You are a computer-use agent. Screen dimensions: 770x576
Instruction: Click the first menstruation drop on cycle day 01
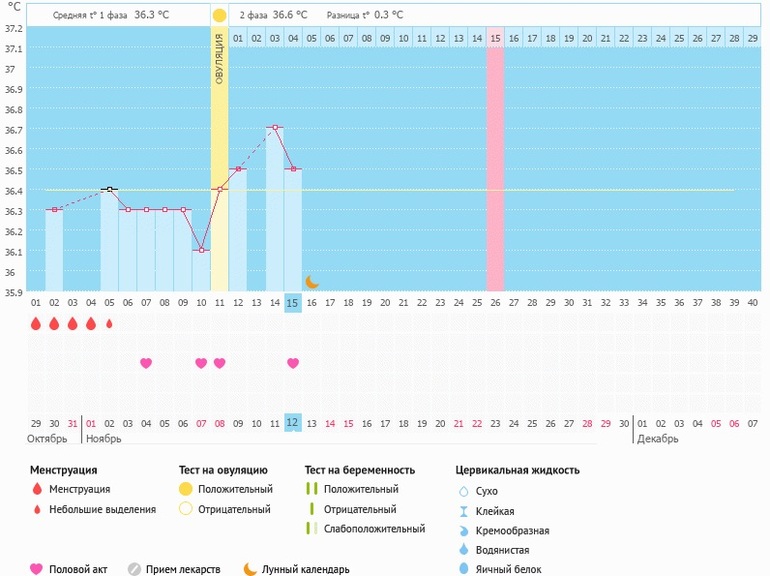pyautogui.click(x=36, y=324)
